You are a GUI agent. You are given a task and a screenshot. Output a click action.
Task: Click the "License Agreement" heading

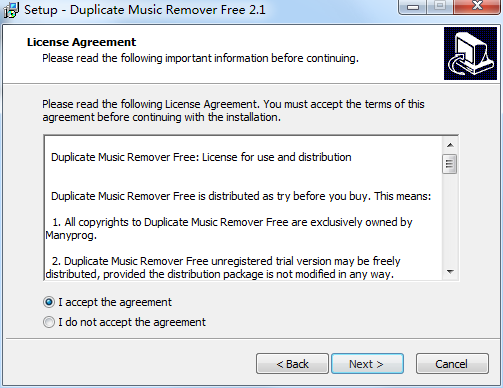pyautogui.click(x=82, y=42)
